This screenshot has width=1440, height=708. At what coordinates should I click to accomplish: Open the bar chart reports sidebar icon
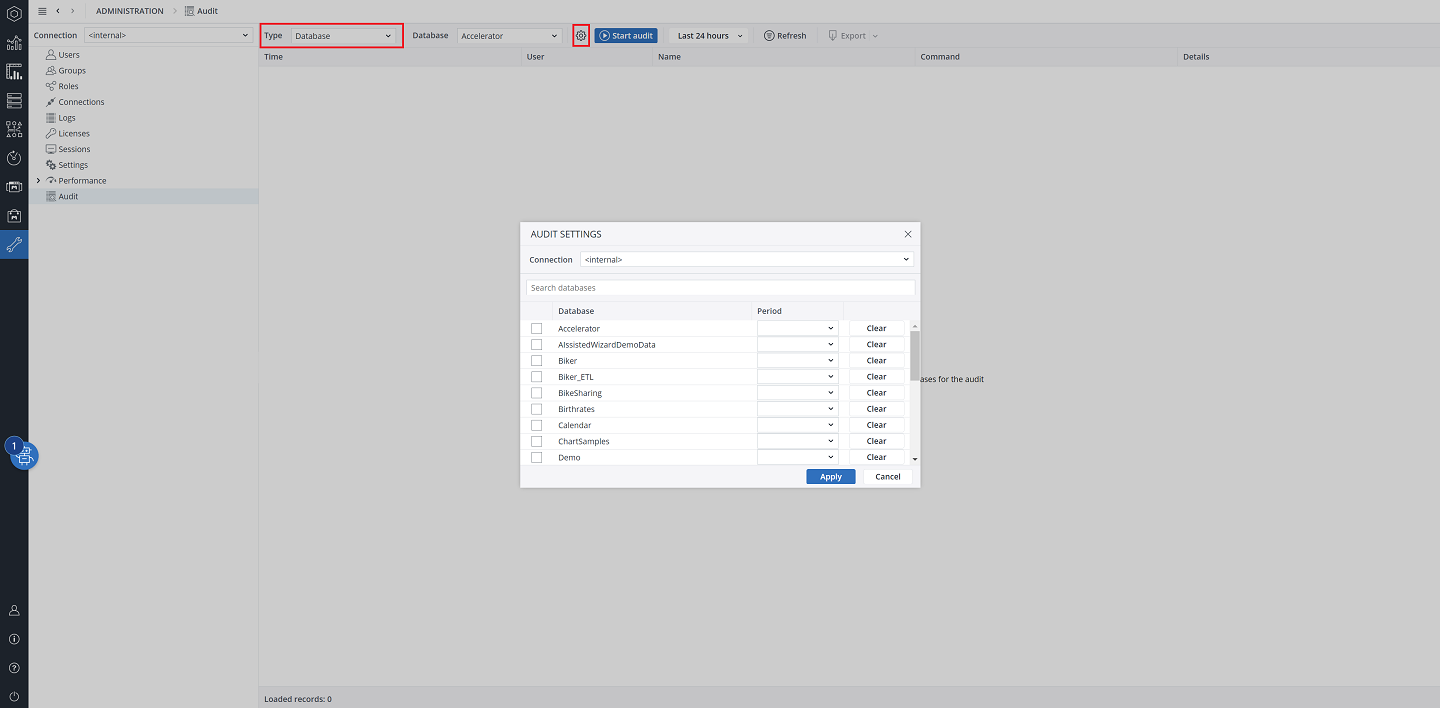(14, 72)
